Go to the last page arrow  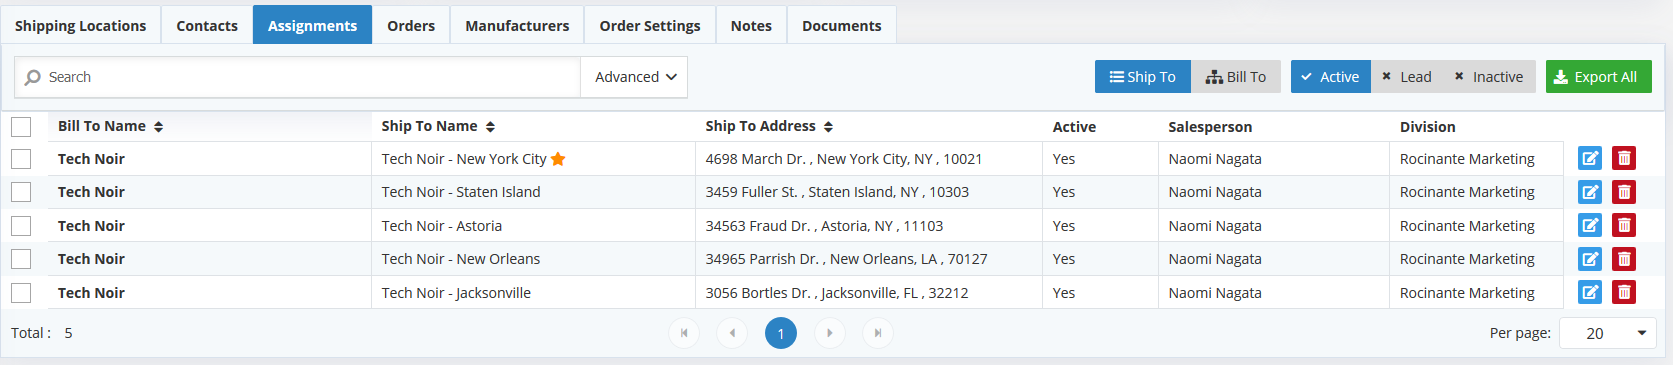click(878, 333)
